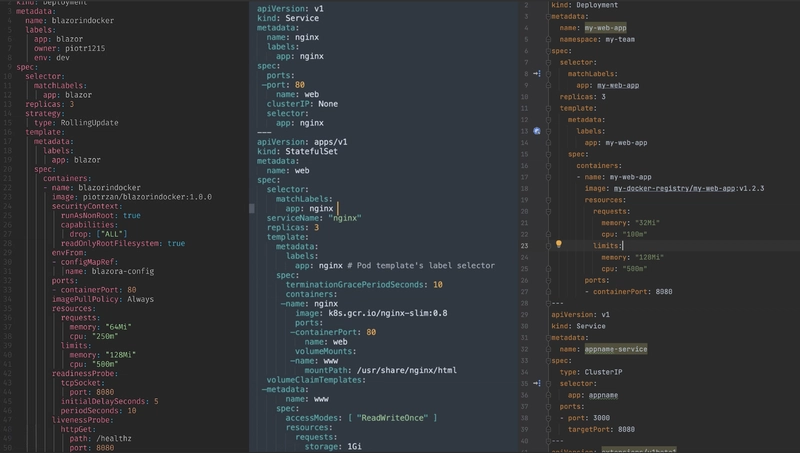
Task: Click 'mountPath: /usr/share/nginx/html' line
Action: point(381,370)
